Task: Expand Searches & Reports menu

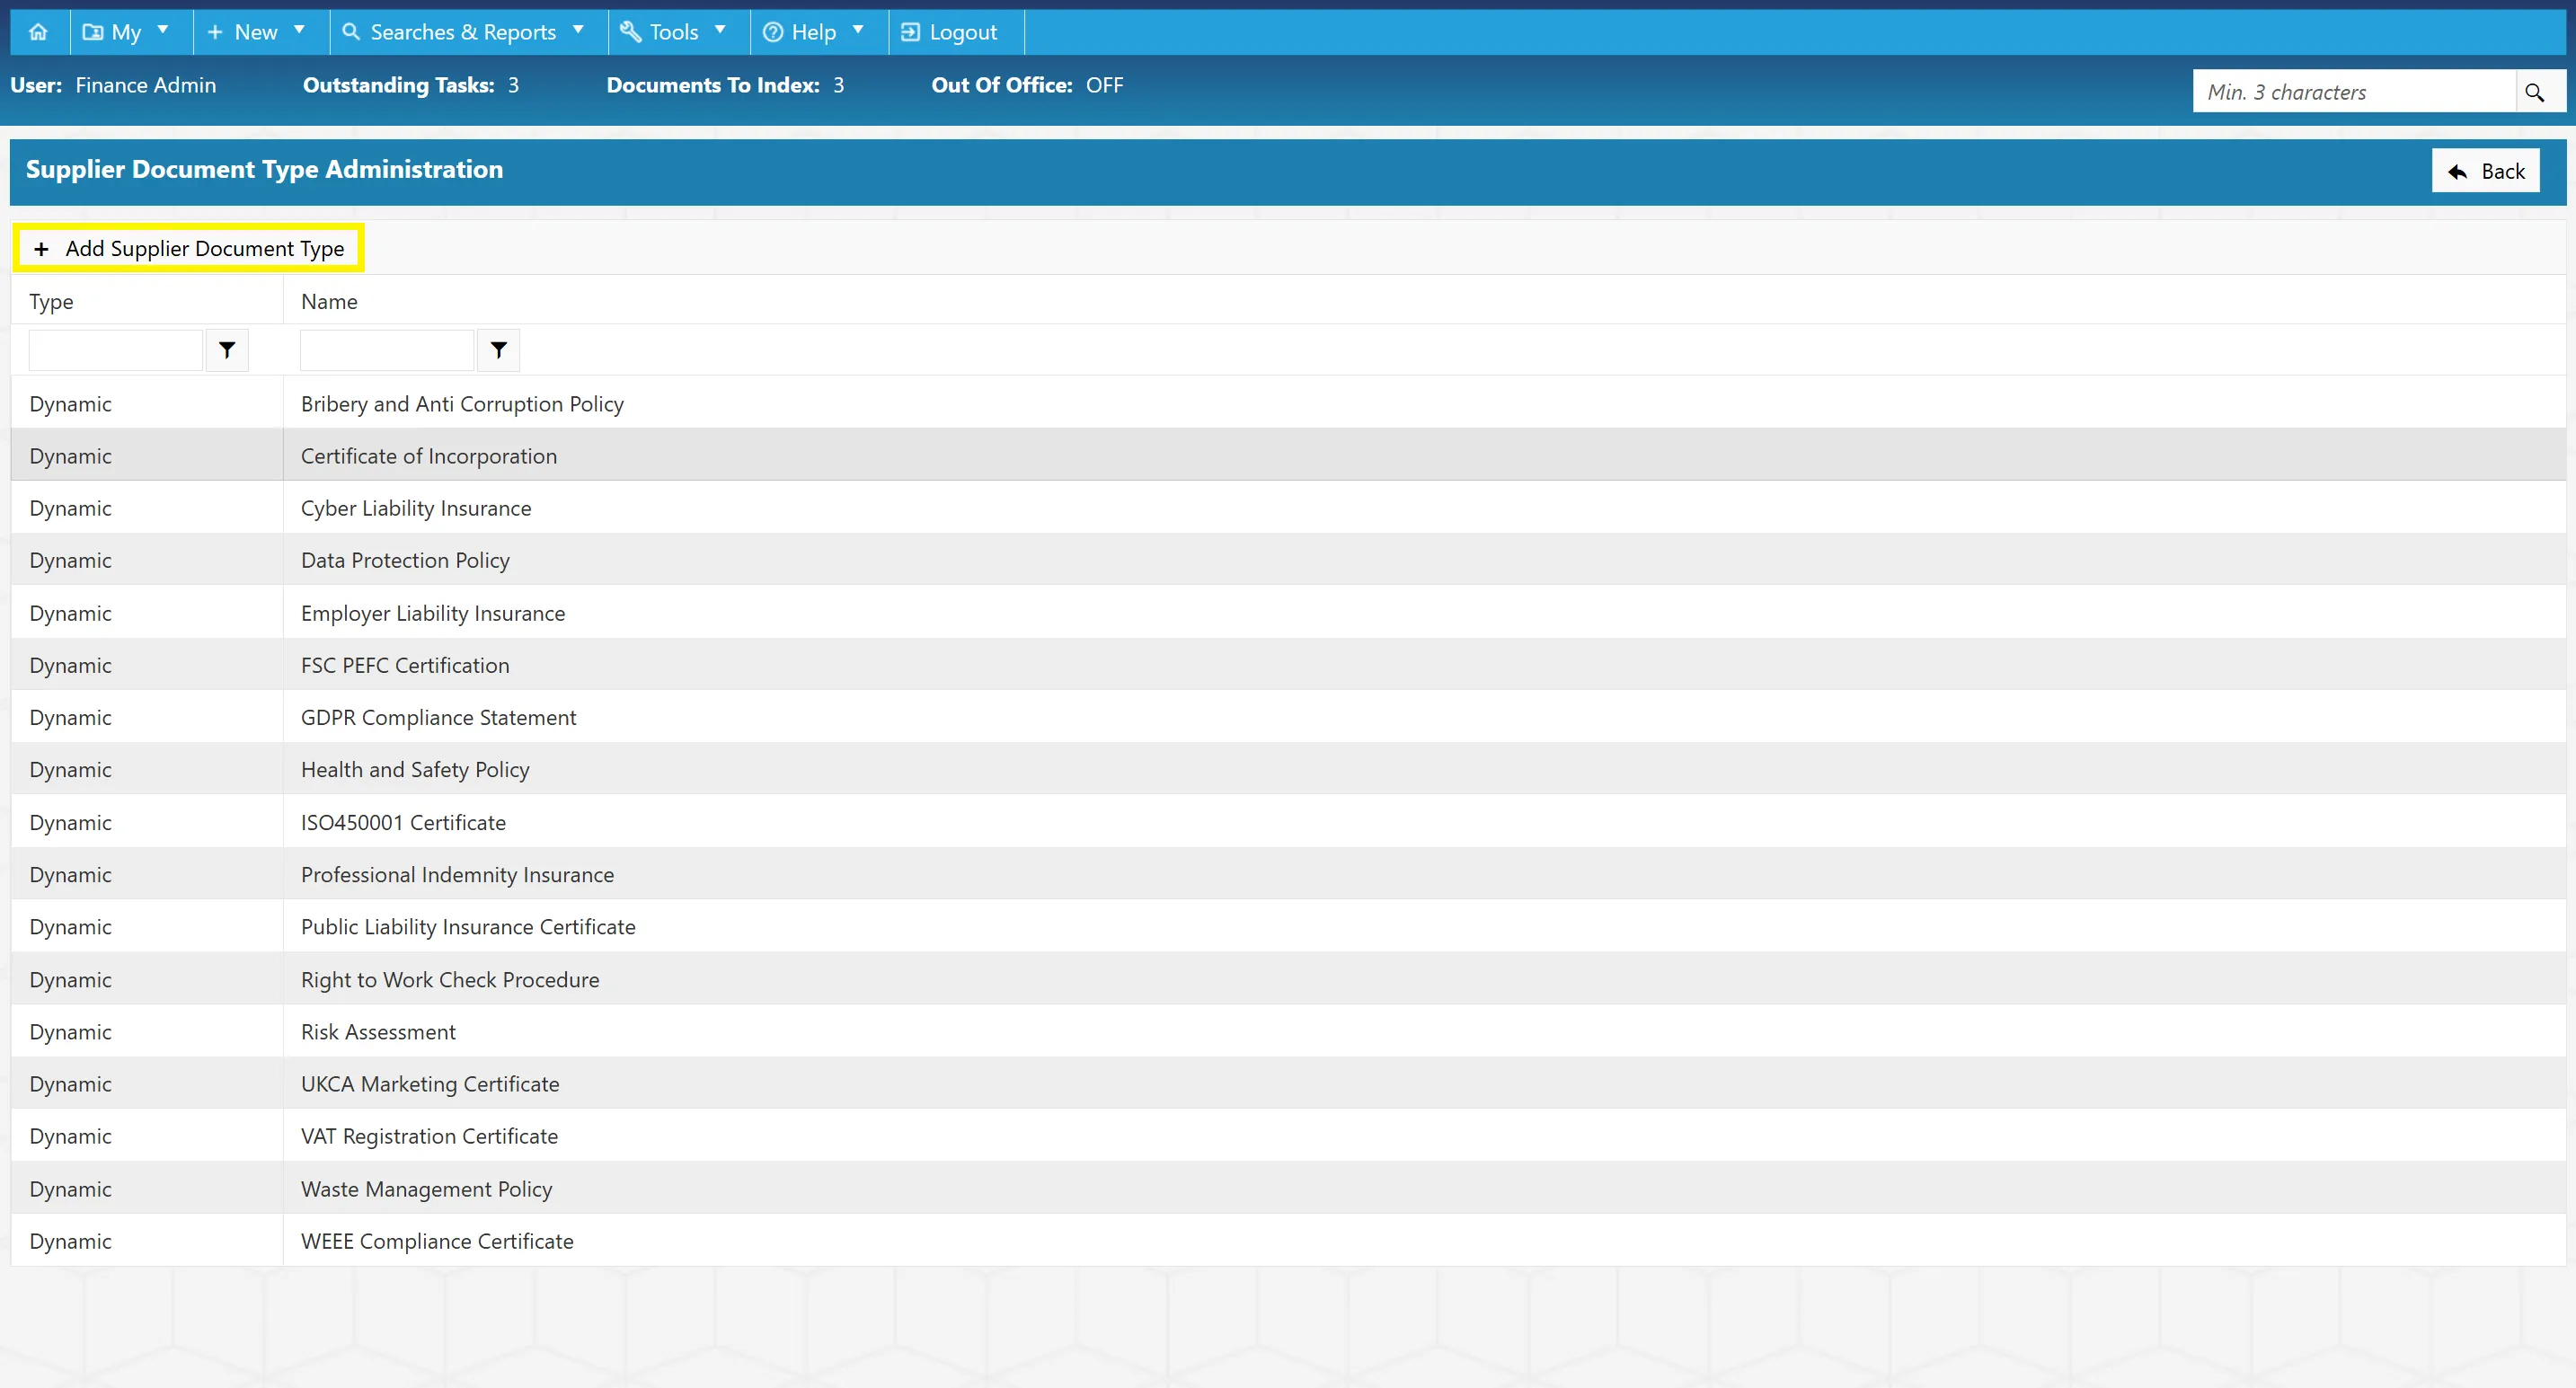Action: click(467, 32)
